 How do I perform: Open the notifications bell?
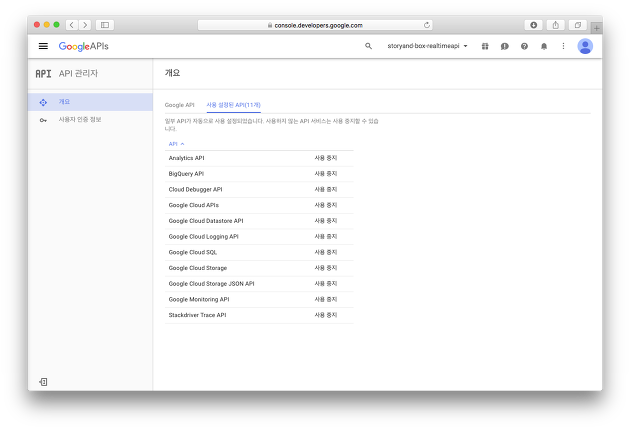pos(544,46)
